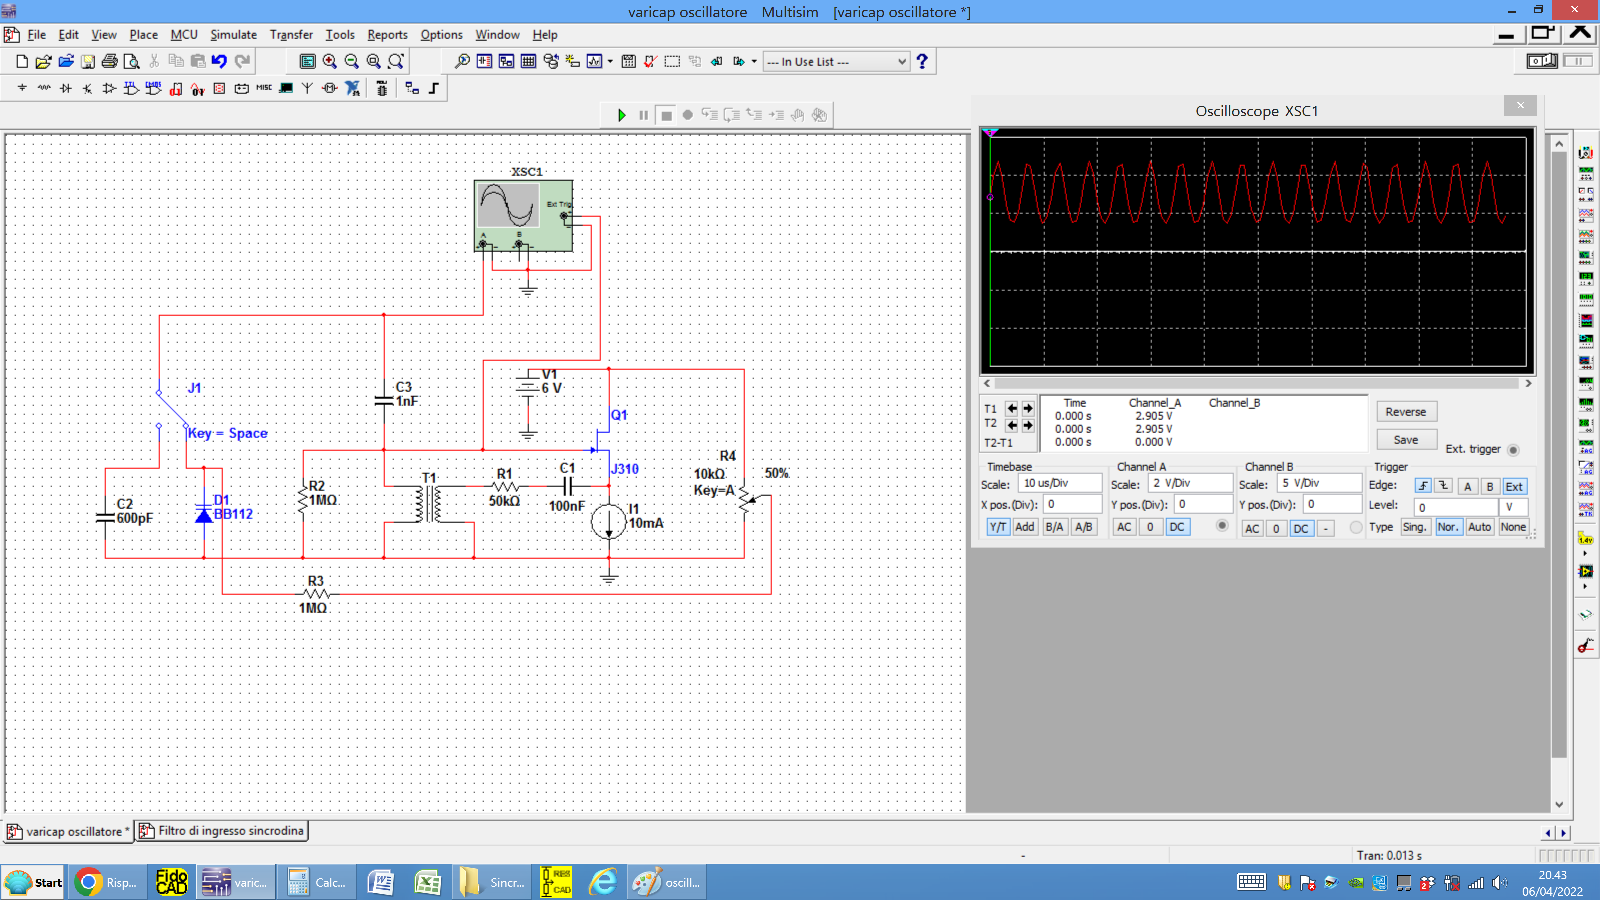Open the Simulate menu
1600x900 pixels.
pyautogui.click(x=233, y=35)
